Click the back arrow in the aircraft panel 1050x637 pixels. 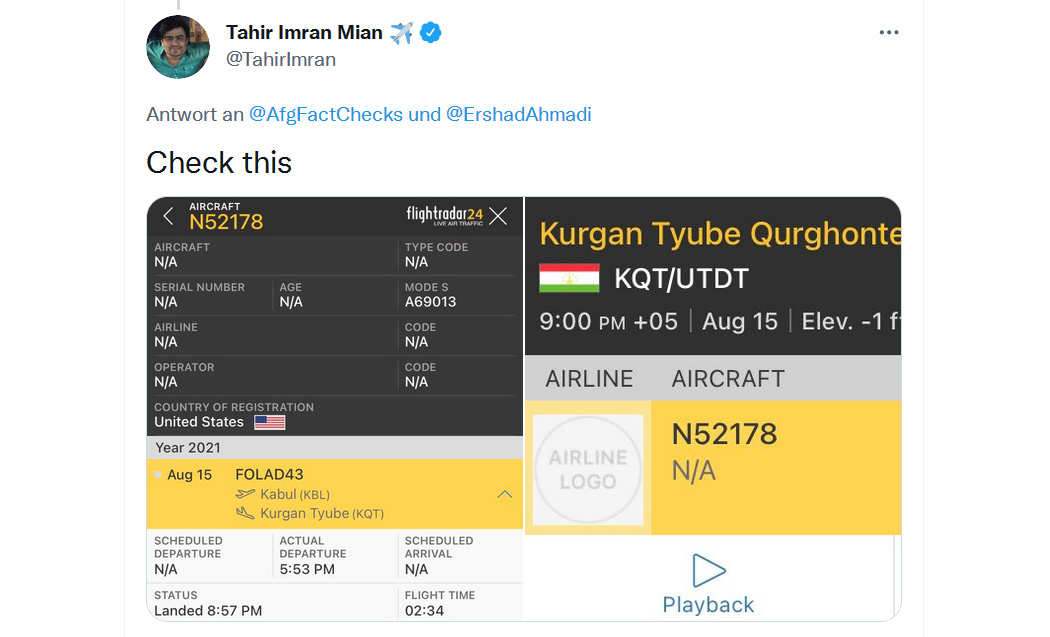point(168,216)
